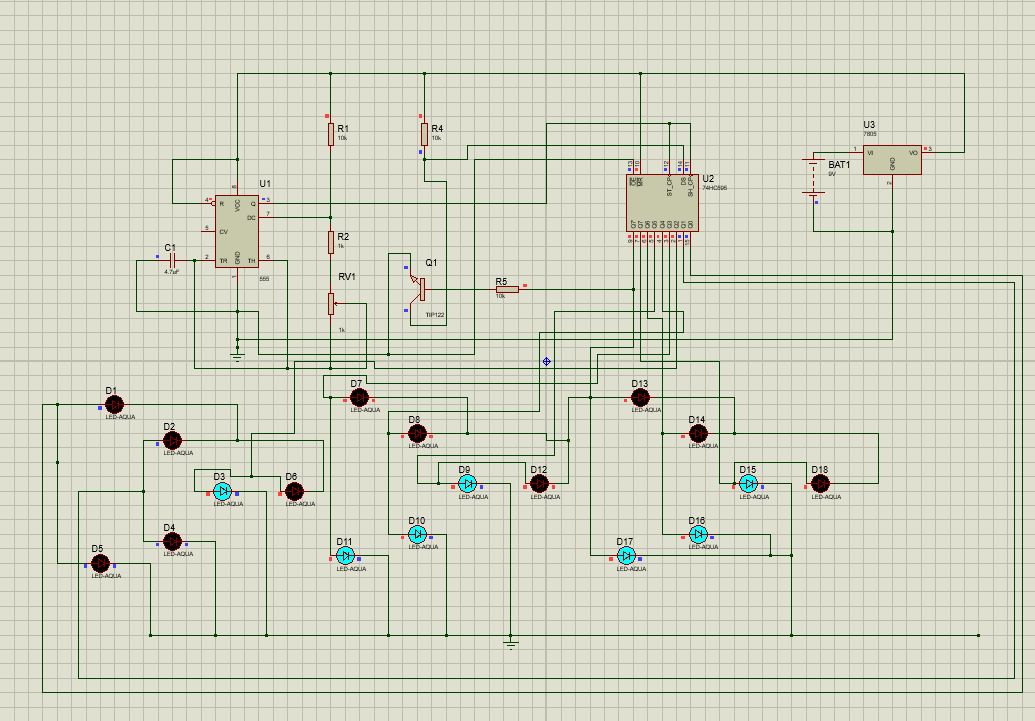Click the 74HC595 part label
The height and width of the screenshot is (721, 1035).
(715, 188)
